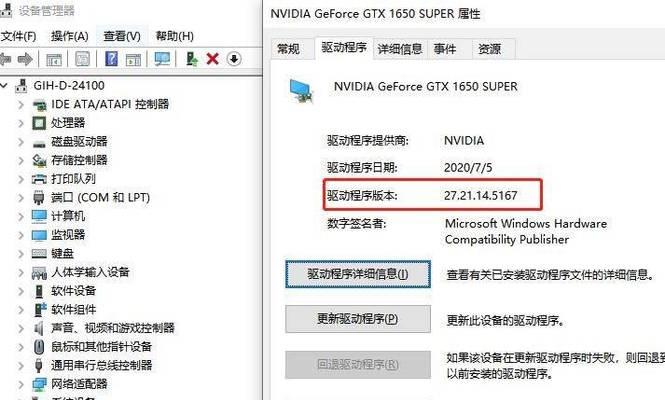The height and width of the screenshot is (400, 665).
Task: Expand the 网络适配器 node
Action: point(21,384)
